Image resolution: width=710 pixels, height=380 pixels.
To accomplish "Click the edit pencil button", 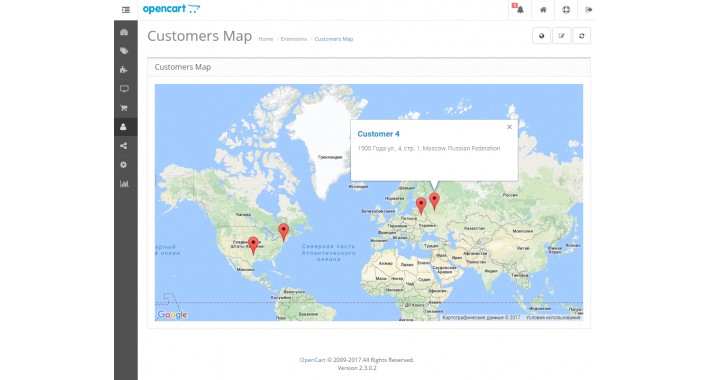I will click(x=561, y=36).
